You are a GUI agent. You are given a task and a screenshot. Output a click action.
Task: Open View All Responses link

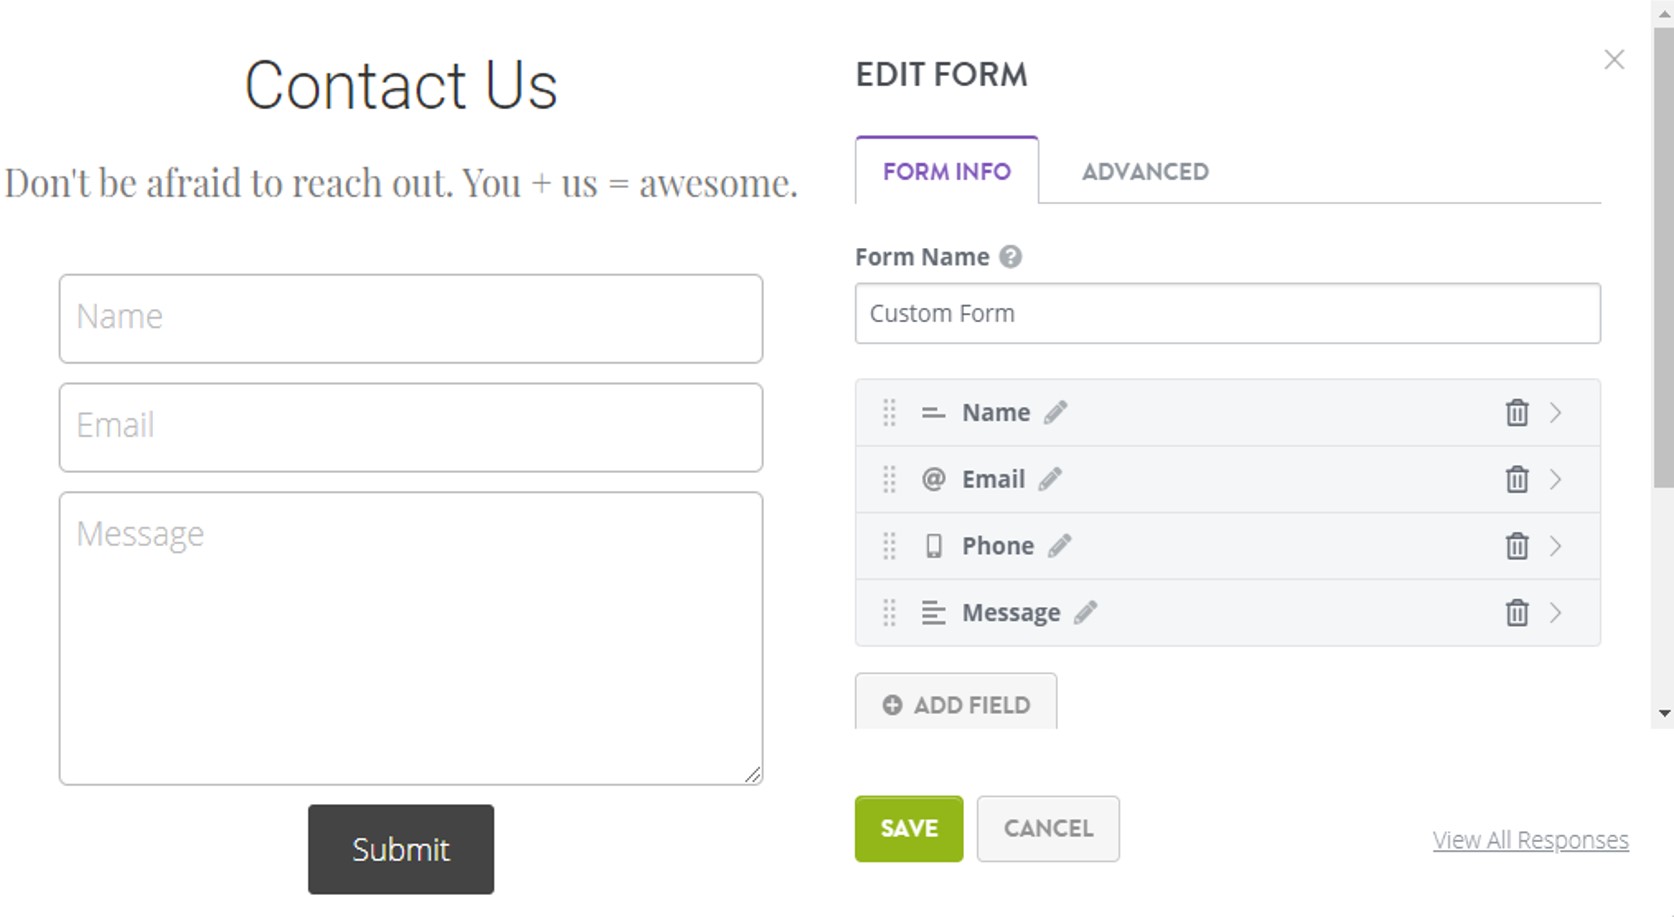(1530, 839)
